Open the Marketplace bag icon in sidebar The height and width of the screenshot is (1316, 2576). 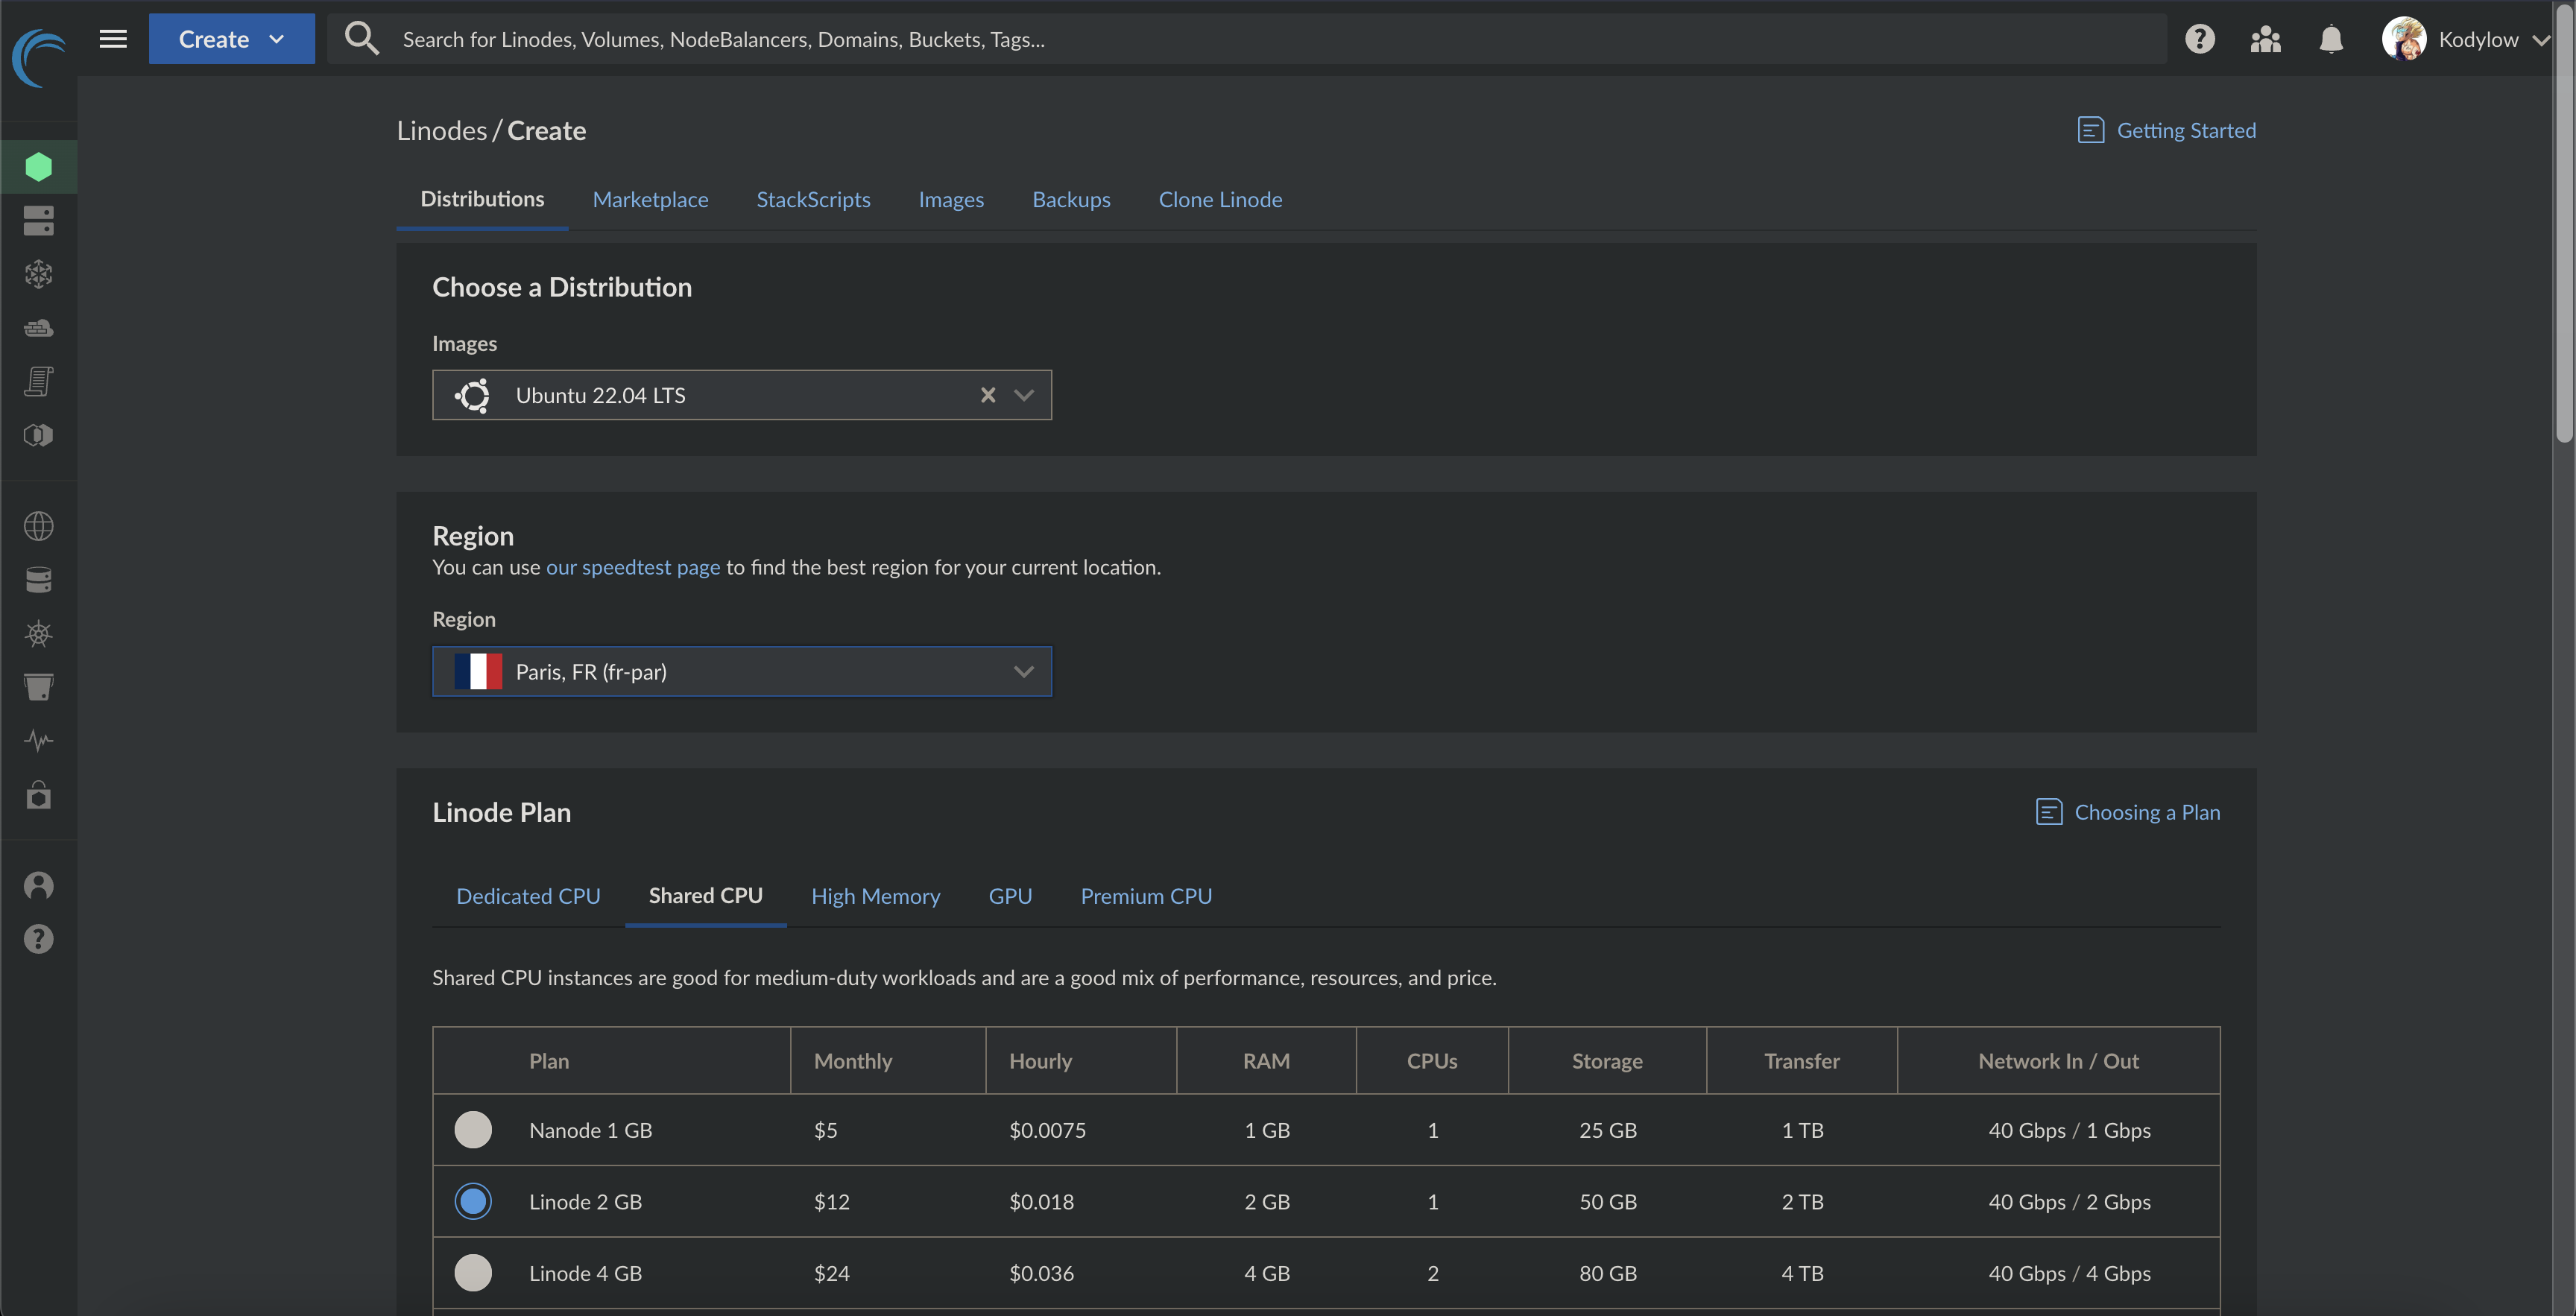38,795
